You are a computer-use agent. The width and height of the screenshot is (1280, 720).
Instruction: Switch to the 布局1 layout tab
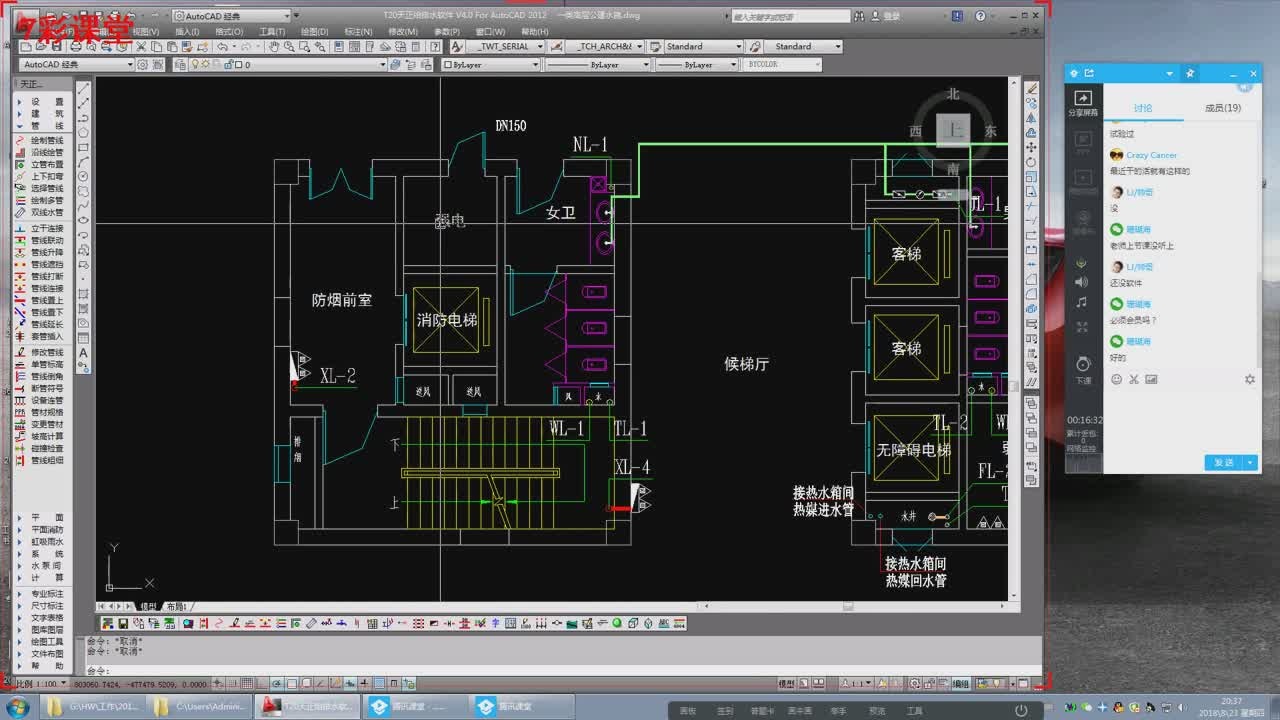pos(177,606)
